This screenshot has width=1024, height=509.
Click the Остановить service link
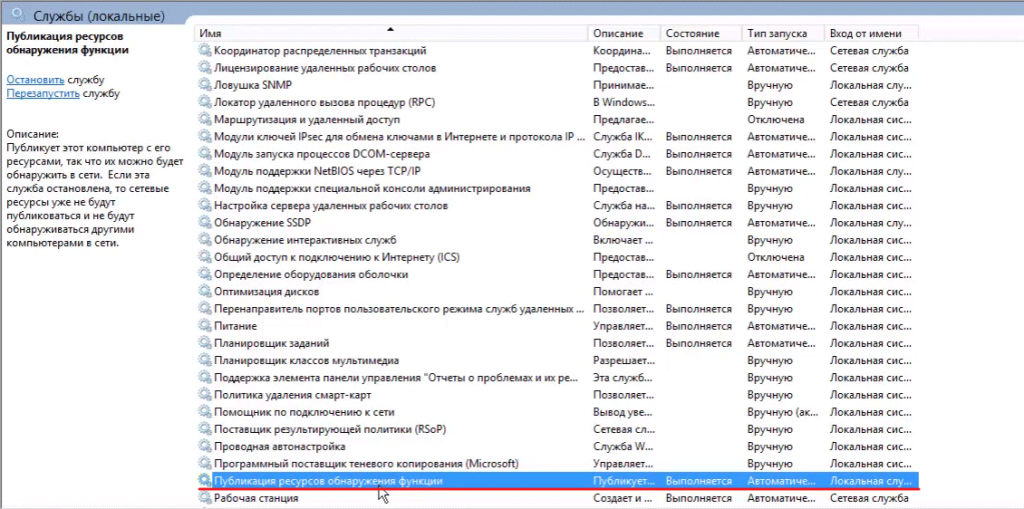35,79
